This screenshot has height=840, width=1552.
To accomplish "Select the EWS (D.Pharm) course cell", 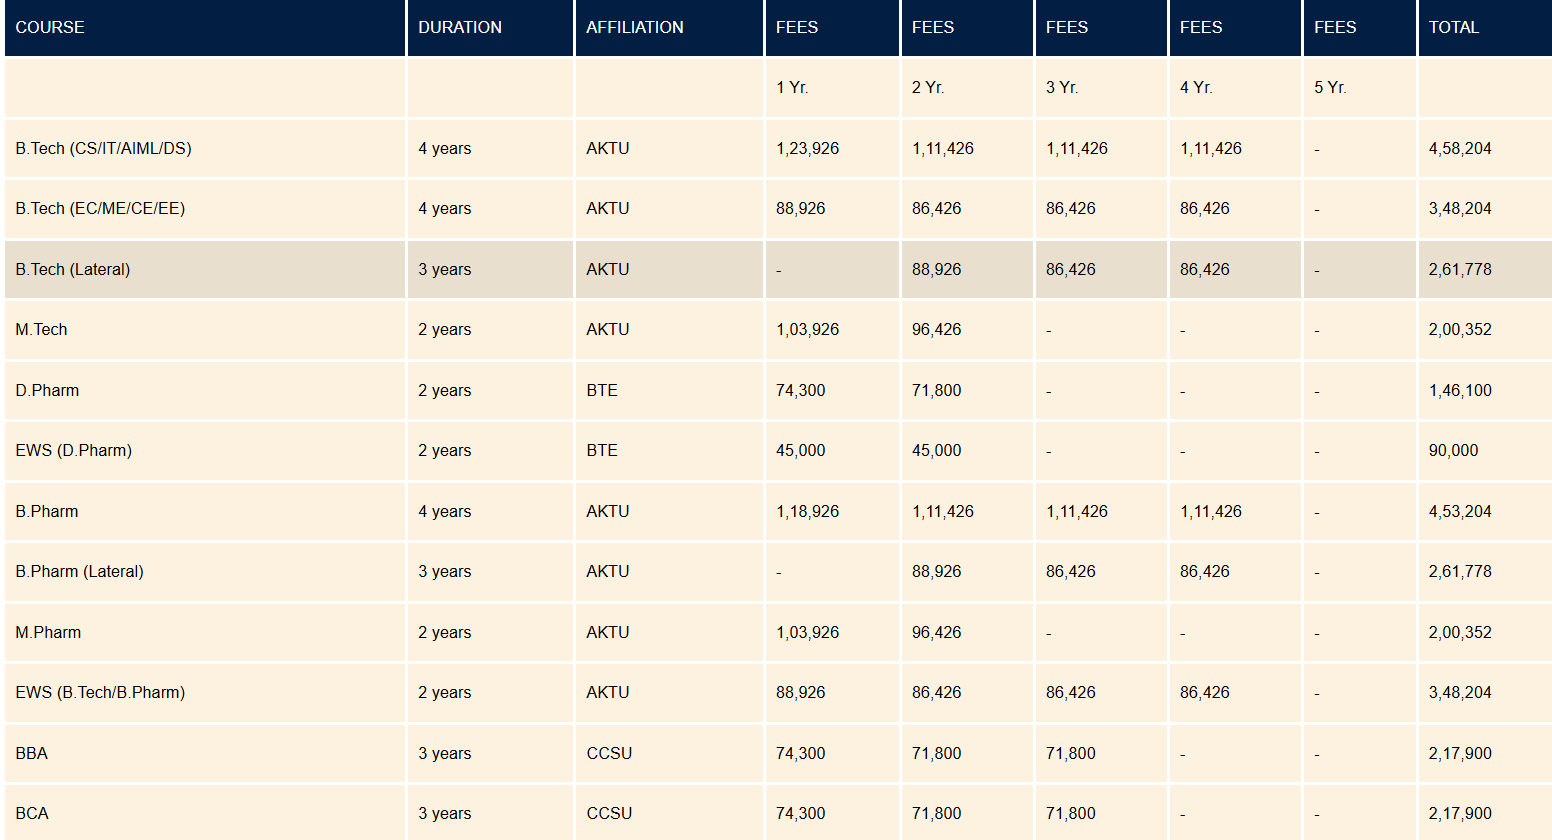I will click(x=73, y=451).
